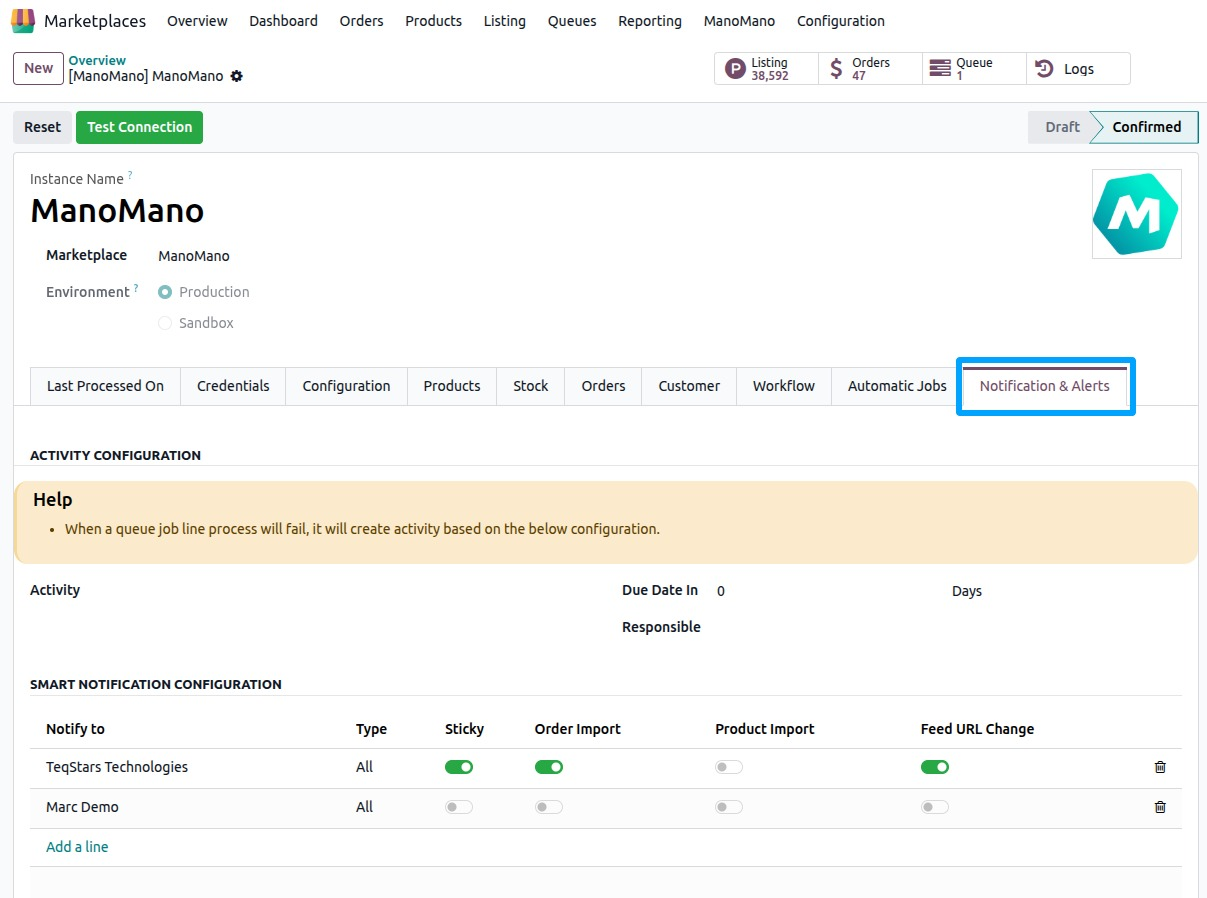This screenshot has width=1207, height=898.
Task: Toggle Product Import for TeqStars Technologies
Action: pos(729,767)
